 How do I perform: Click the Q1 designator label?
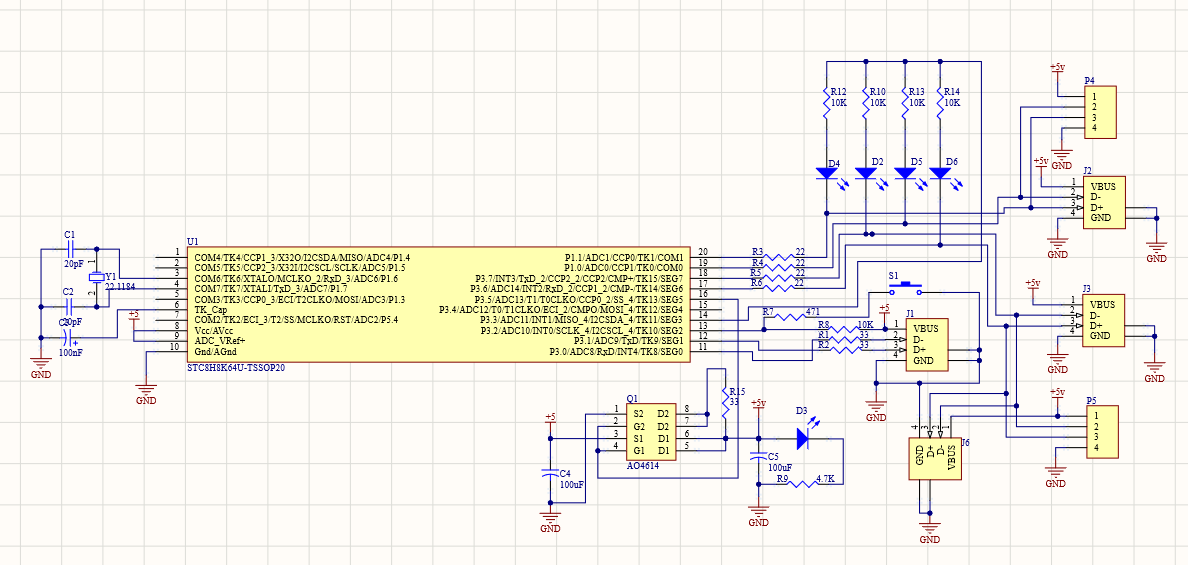click(632, 398)
